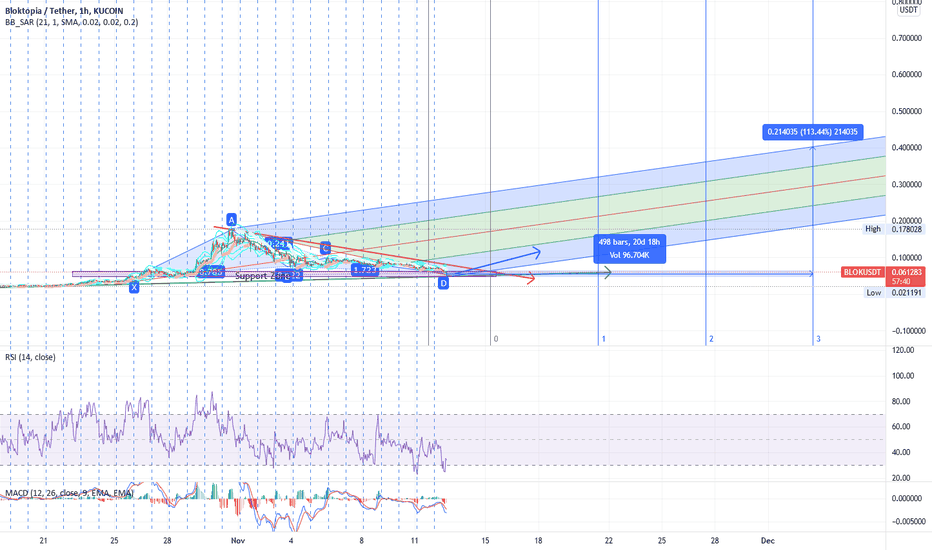The width and height of the screenshot is (932, 550).
Task: Click date 15 on time axis
Action: [485, 540]
